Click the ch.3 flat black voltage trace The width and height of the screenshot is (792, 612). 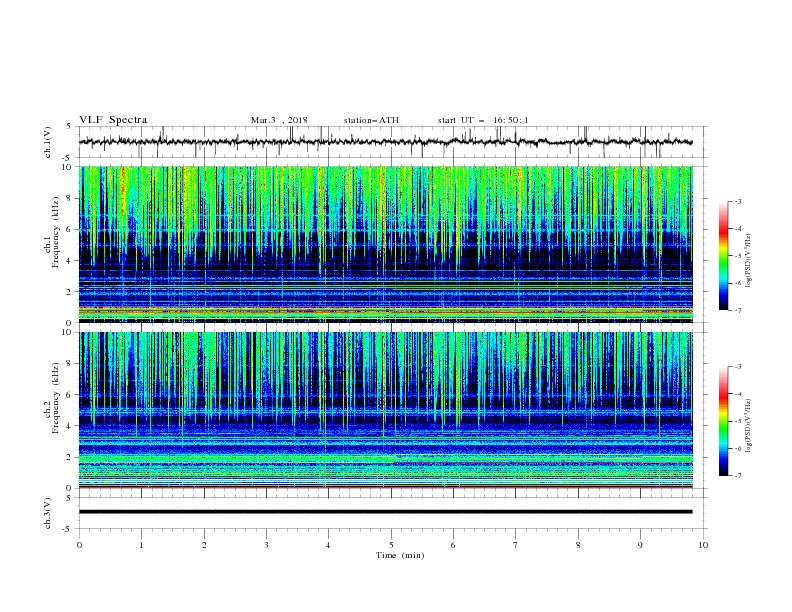(x=385, y=512)
